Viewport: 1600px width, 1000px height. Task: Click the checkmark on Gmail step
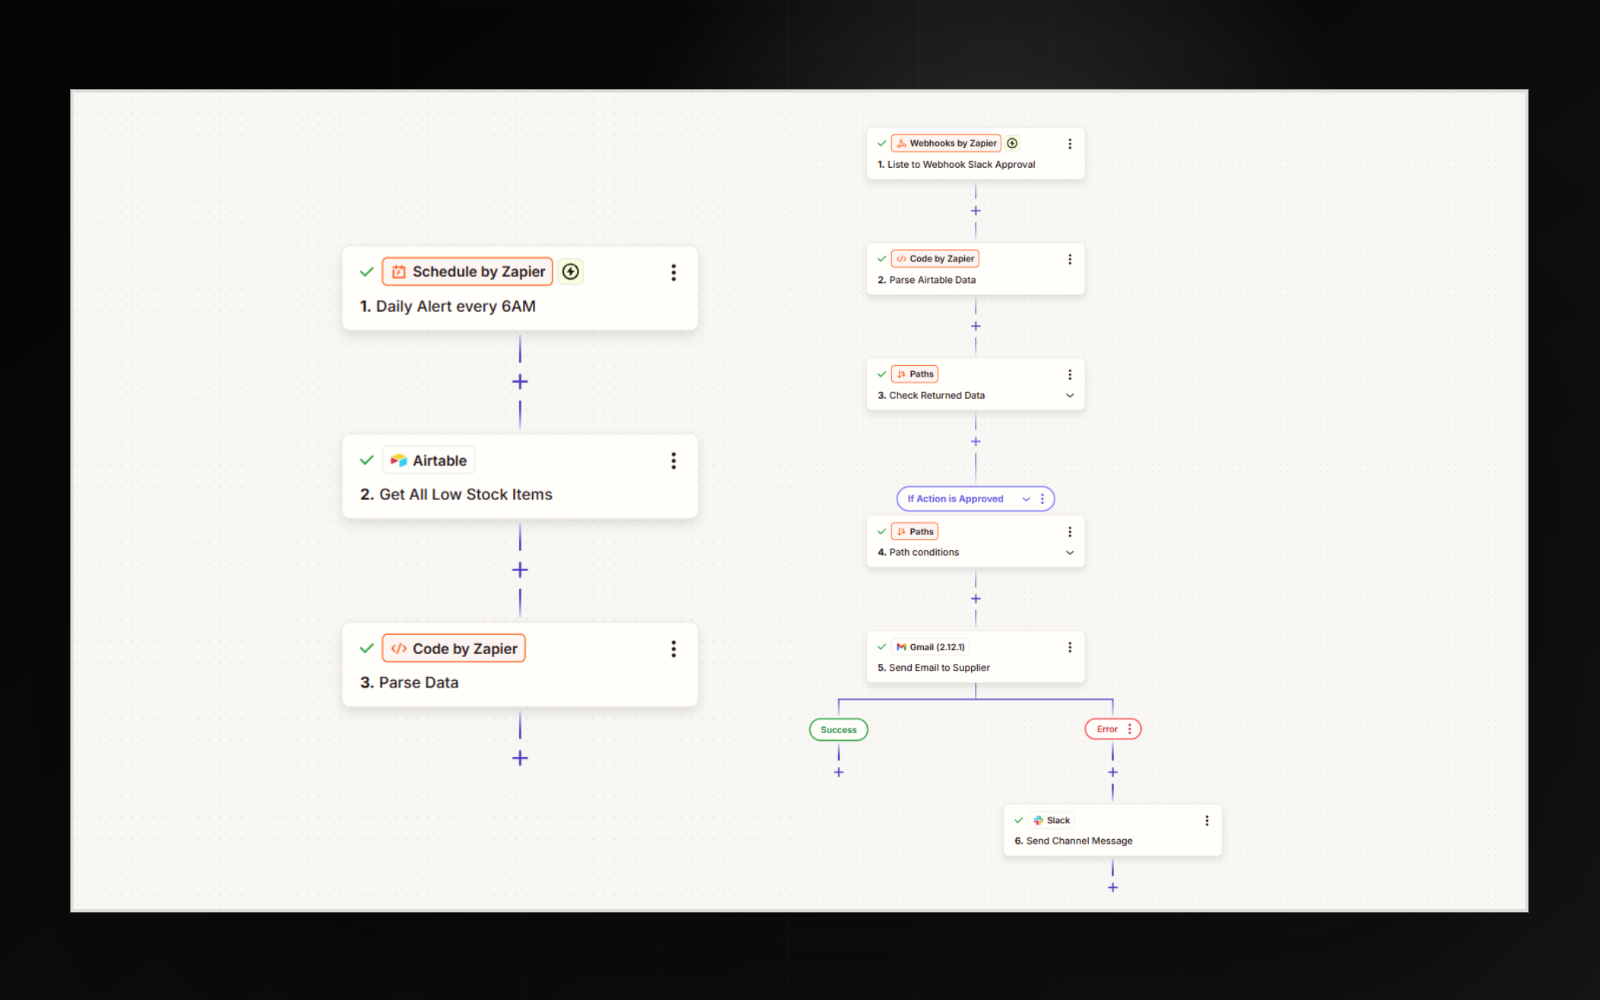[882, 647]
